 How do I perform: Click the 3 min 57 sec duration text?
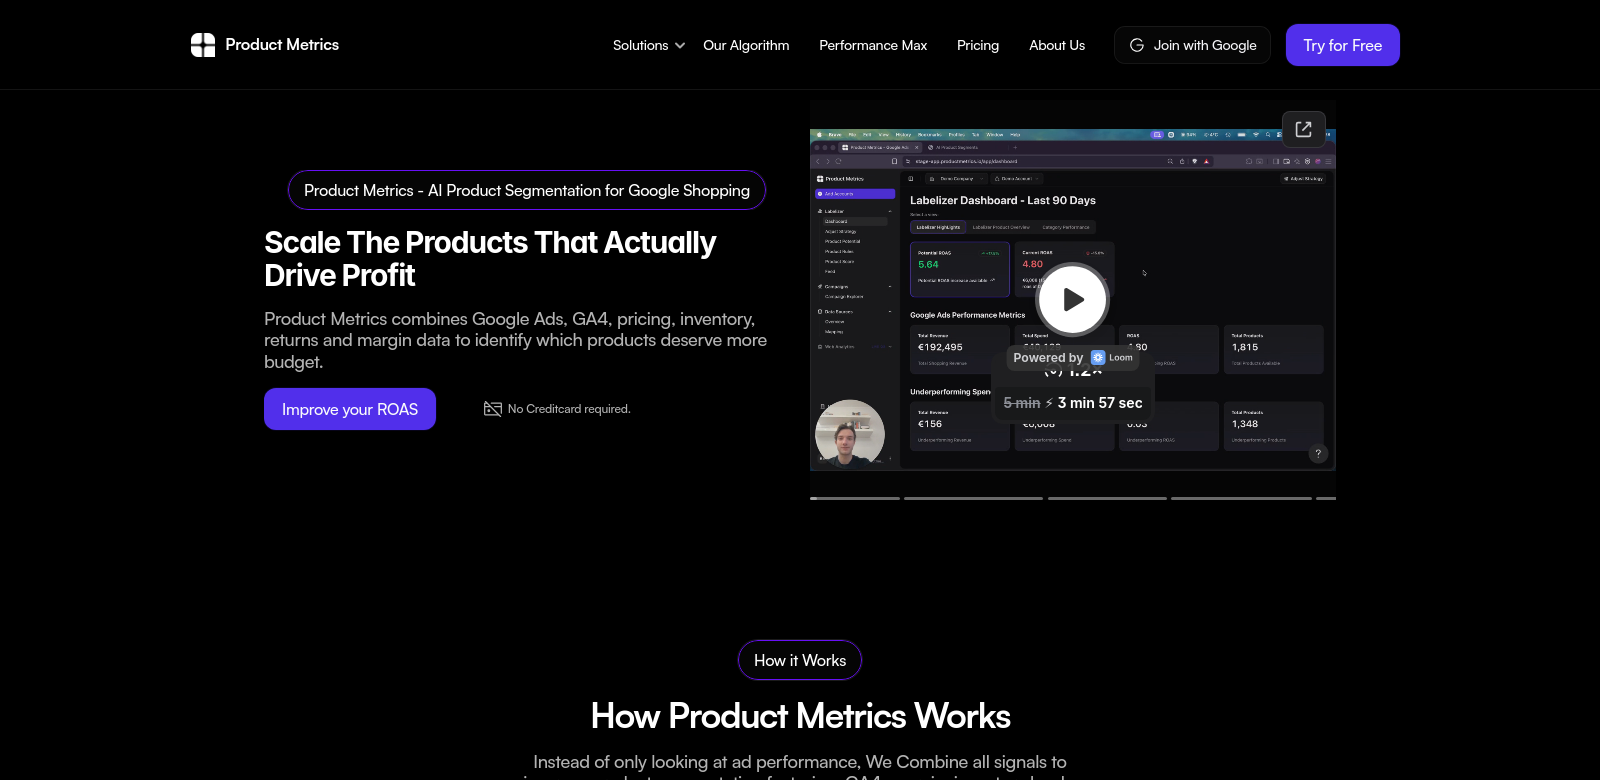(x=1100, y=403)
